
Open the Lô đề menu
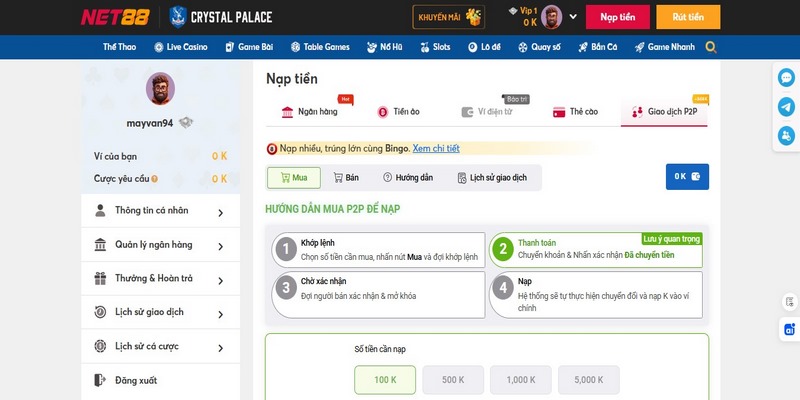point(484,47)
